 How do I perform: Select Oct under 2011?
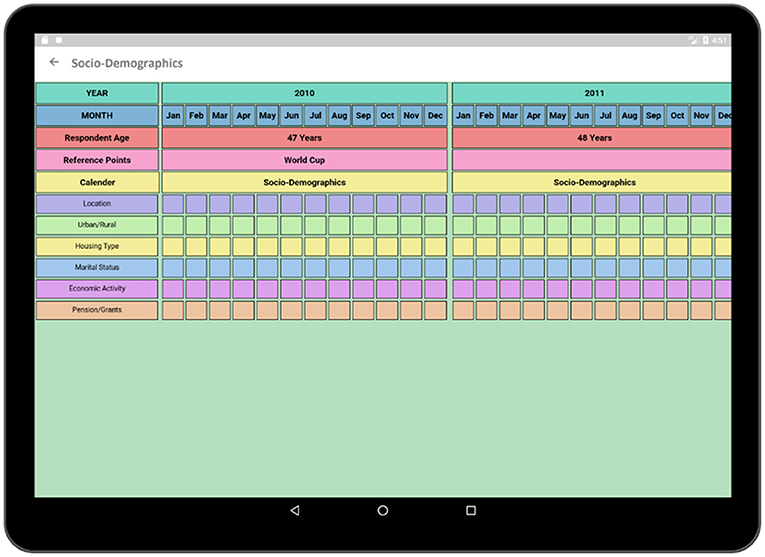[x=677, y=116]
